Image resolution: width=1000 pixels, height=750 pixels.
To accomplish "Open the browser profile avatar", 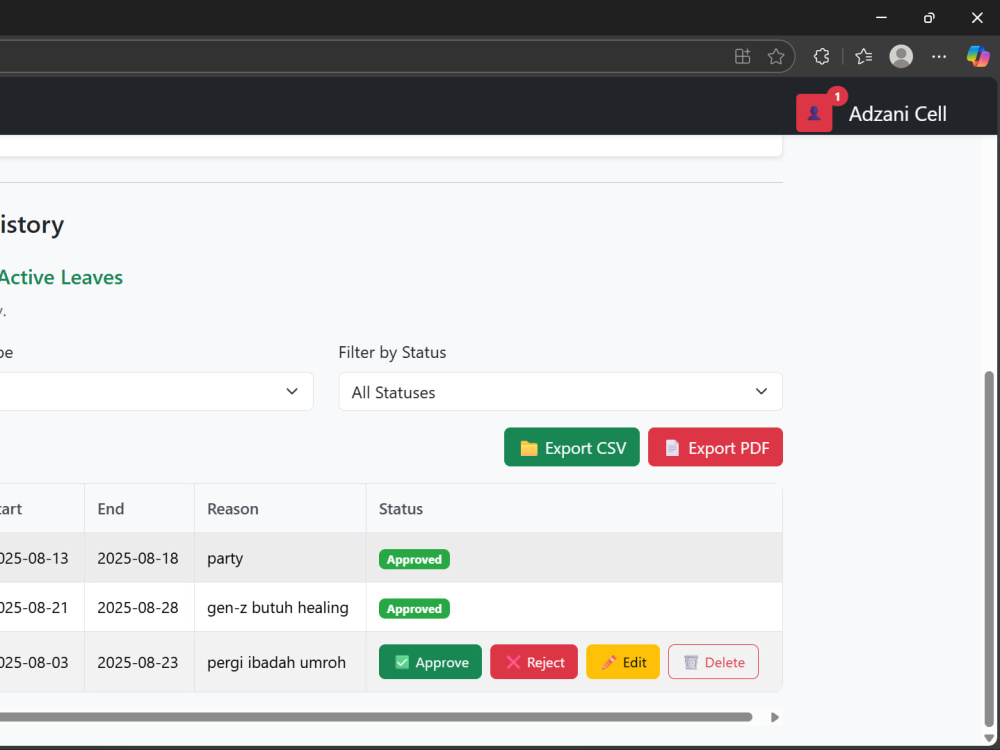I will [x=901, y=56].
